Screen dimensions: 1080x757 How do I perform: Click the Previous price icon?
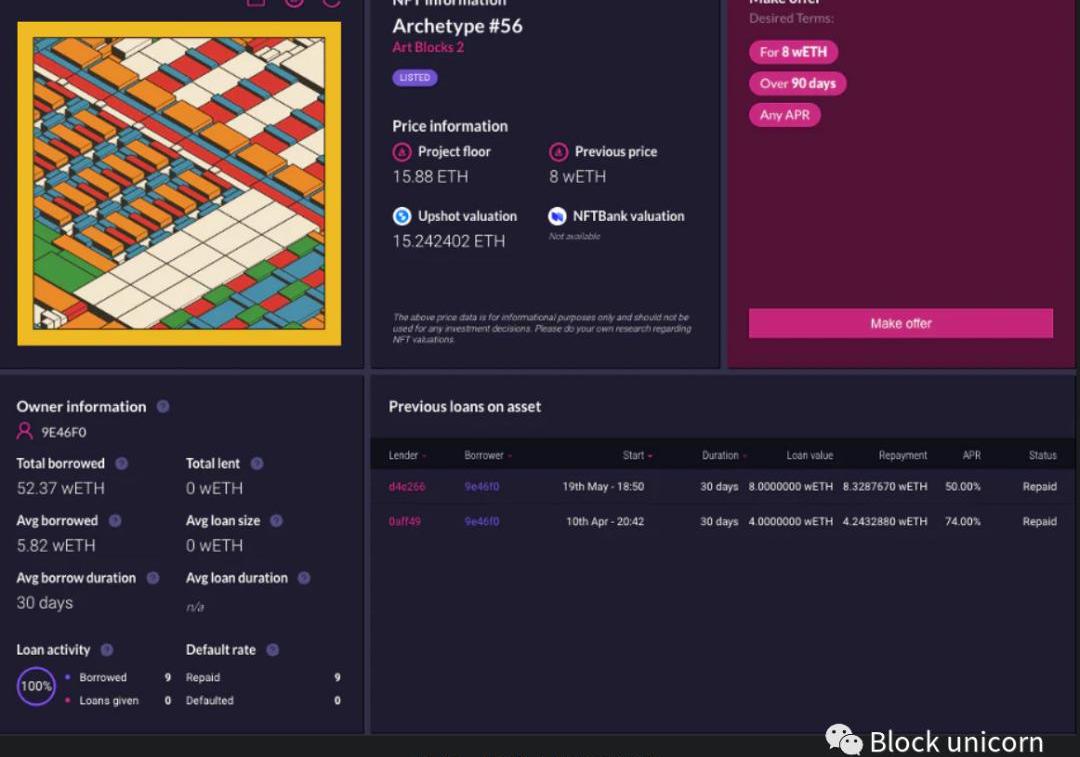tap(559, 152)
